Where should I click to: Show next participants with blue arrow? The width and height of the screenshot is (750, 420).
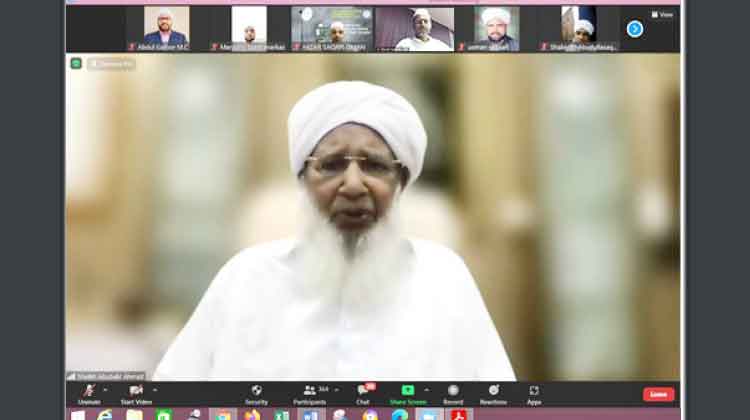[635, 28]
